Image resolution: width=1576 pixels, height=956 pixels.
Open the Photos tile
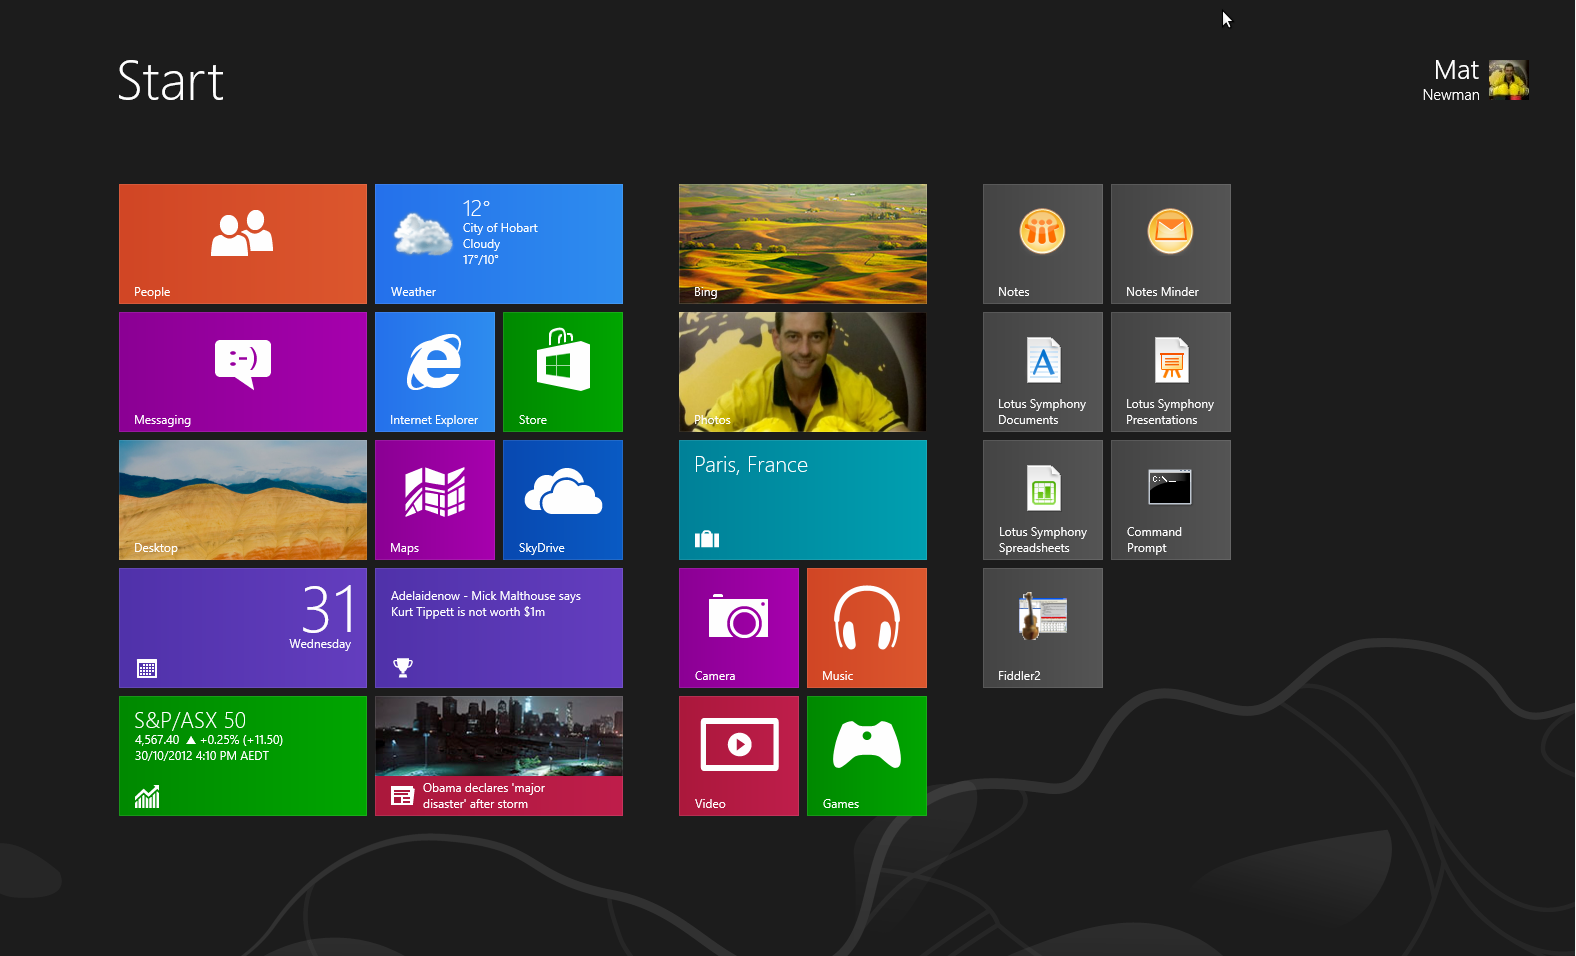point(803,372)
